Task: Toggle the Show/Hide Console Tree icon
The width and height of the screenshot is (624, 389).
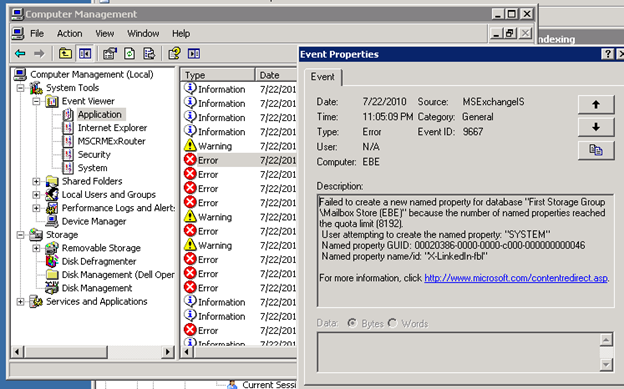Action: 85,53
